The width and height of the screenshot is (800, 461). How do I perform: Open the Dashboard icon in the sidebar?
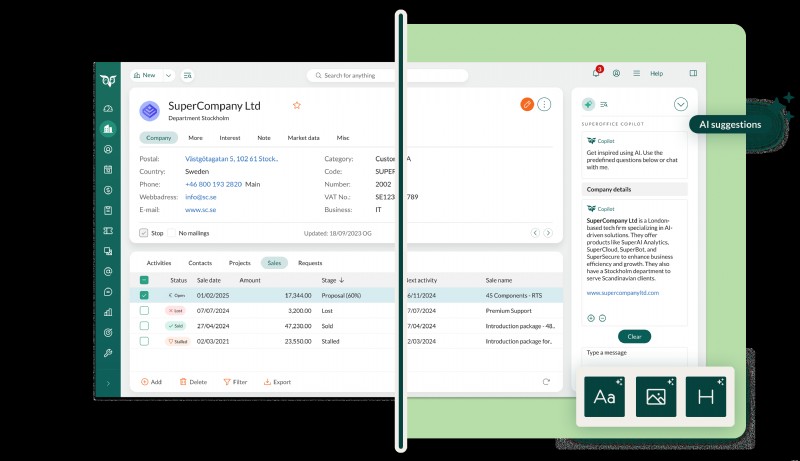click(108, 109)
